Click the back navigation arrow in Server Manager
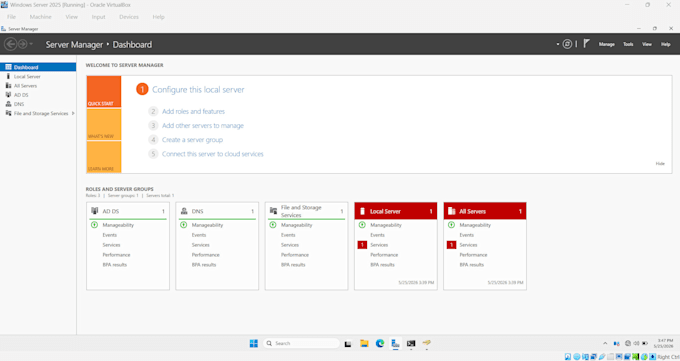 click(x=10, y=44)
